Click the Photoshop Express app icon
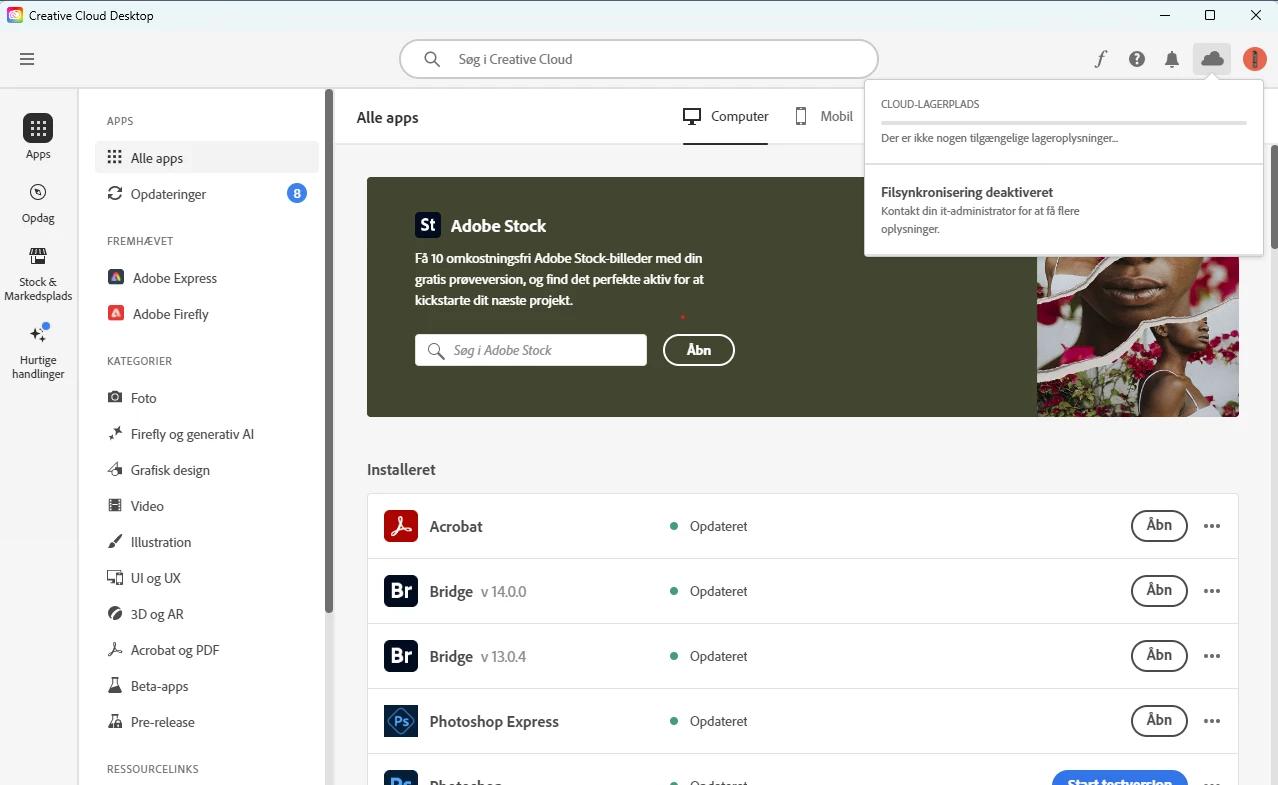 [401, 721]
